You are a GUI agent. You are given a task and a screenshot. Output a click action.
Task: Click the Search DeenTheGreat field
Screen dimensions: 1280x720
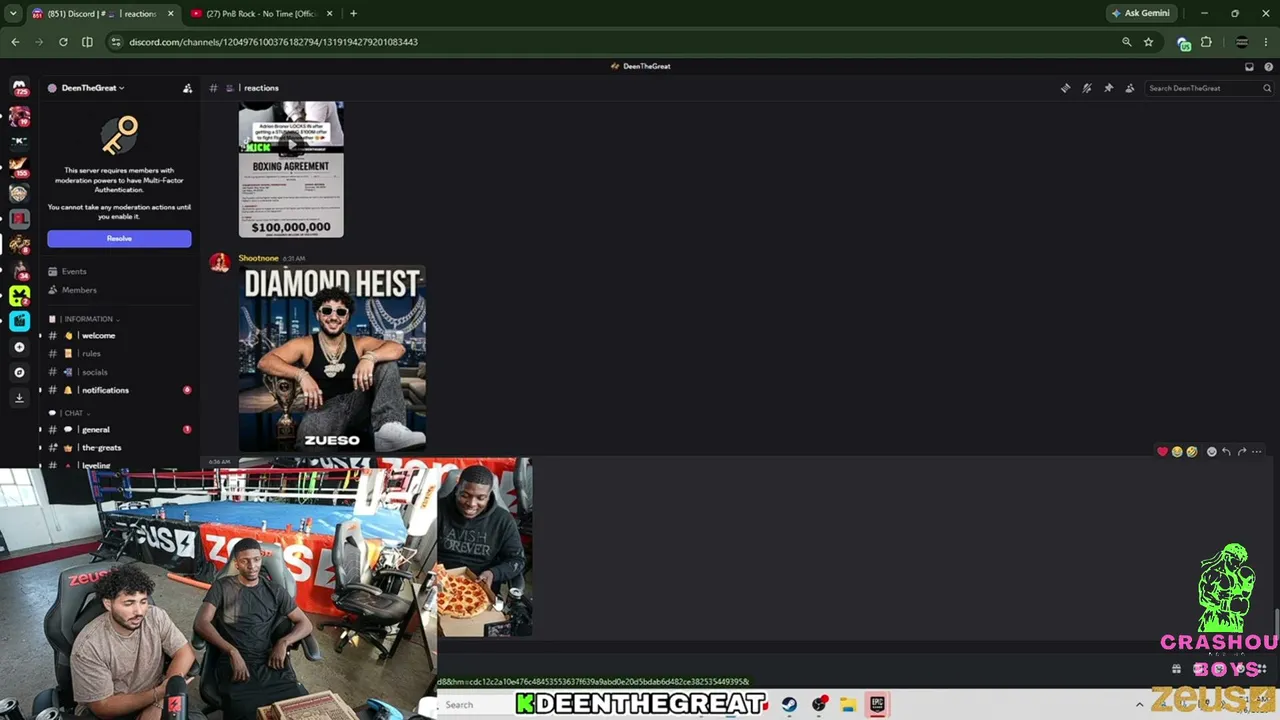(1209, 88)
